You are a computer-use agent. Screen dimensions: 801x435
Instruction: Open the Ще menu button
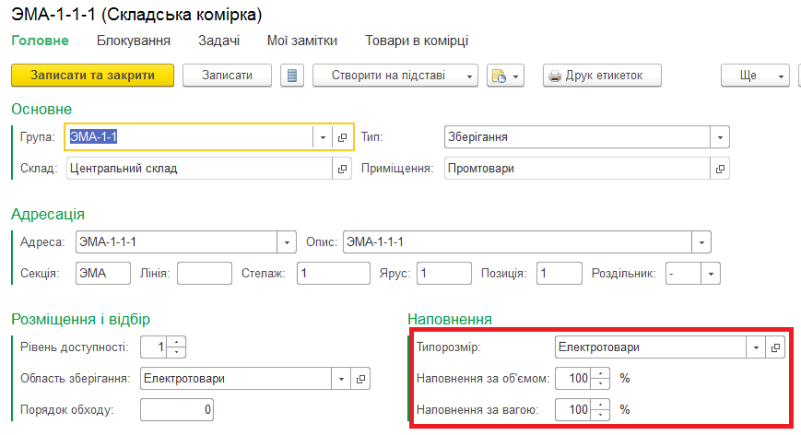pyautogui.click(x=755, y=76)
